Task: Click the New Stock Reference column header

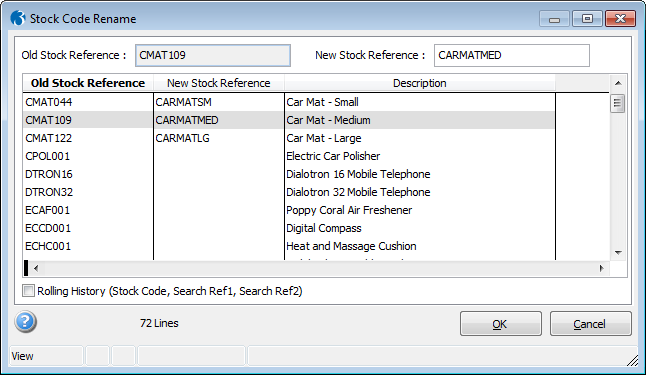Action: (x=219, y=83)
